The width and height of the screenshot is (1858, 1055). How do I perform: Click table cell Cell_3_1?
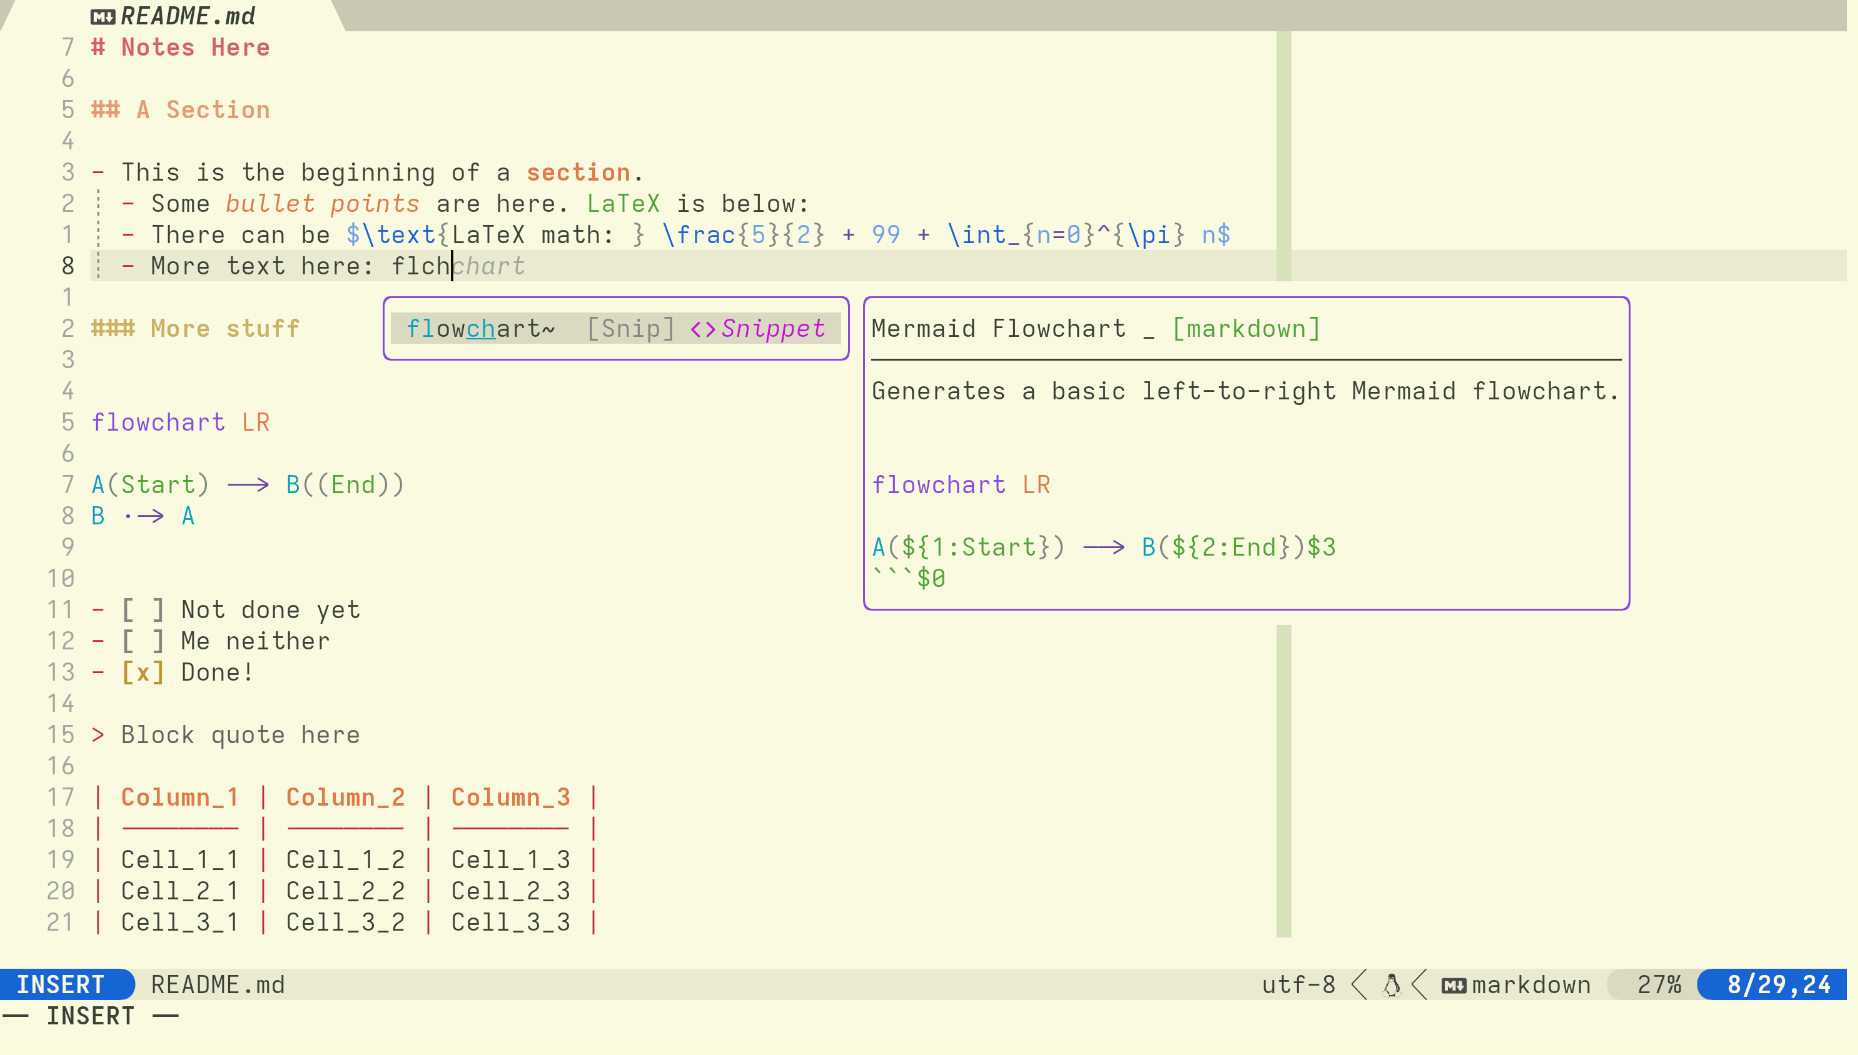(180, 922)
